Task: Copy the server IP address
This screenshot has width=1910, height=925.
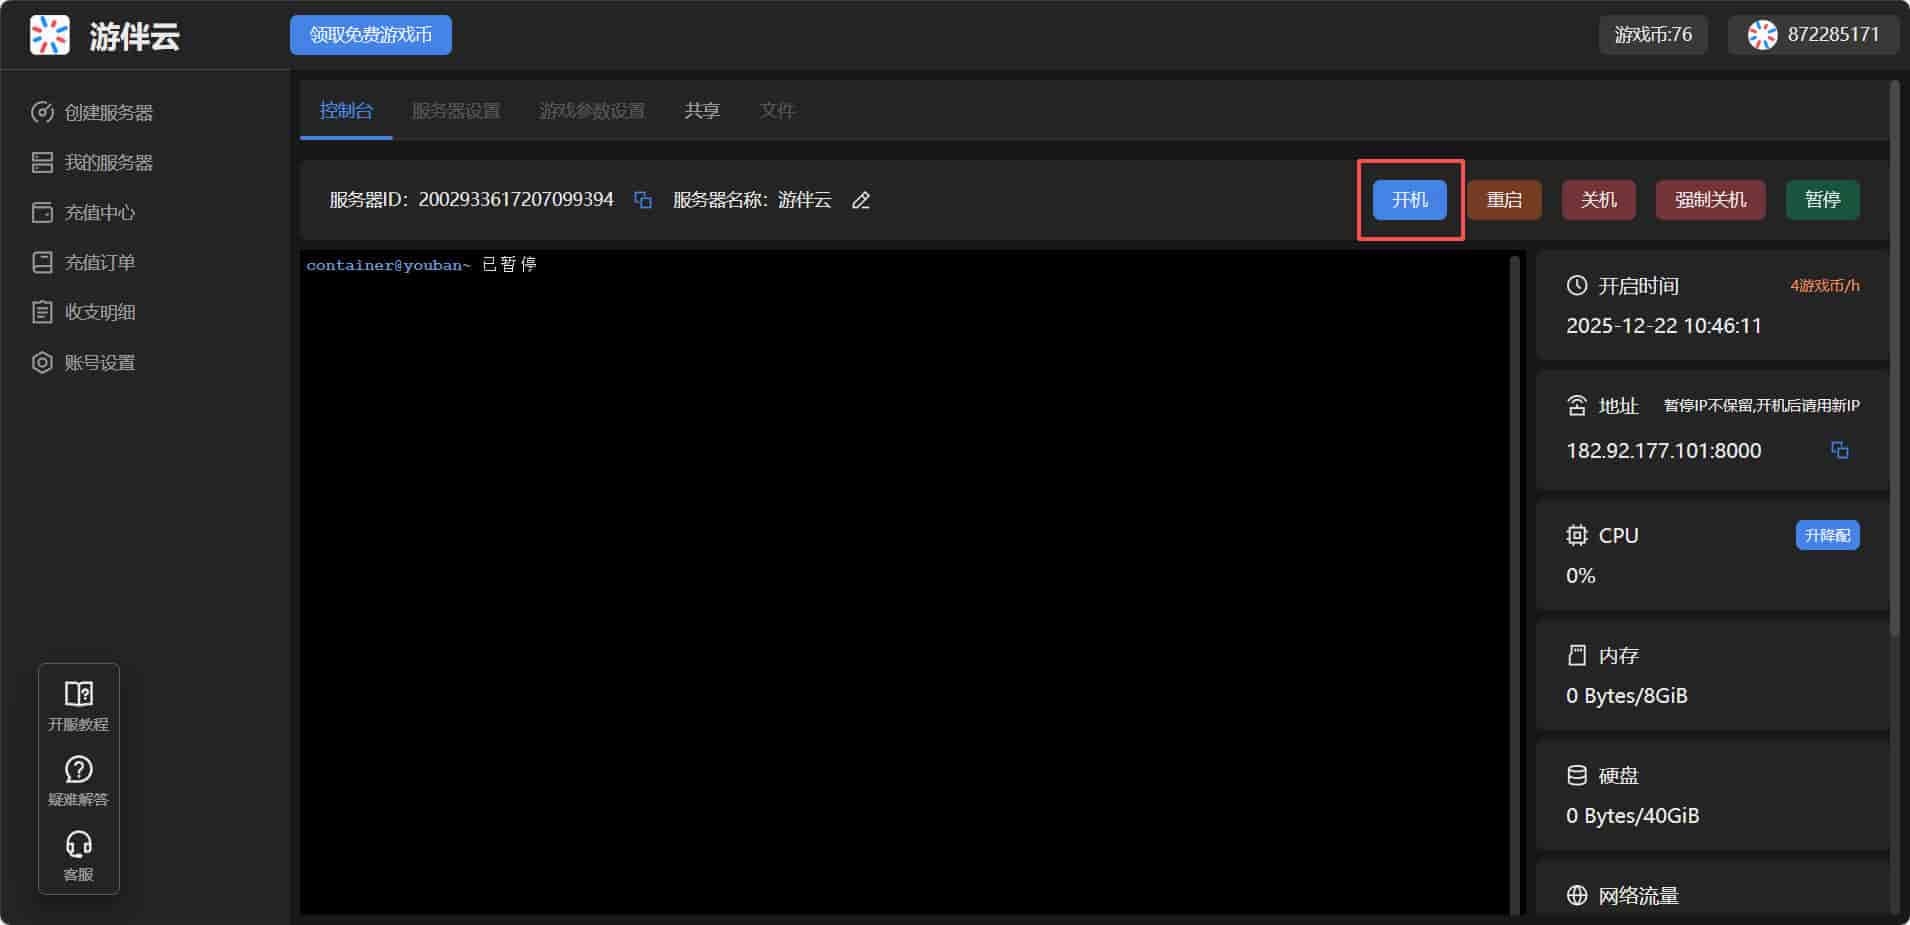Action: (1839, 450)
